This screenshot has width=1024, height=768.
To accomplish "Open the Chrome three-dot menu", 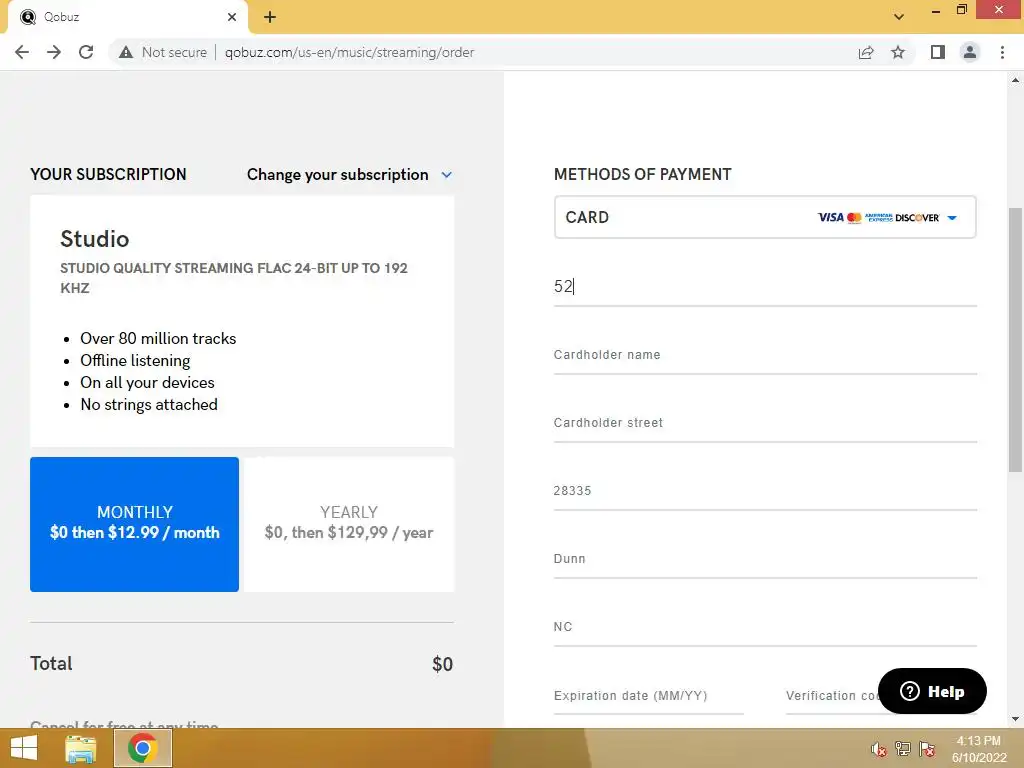I will tap(1002, 52).
